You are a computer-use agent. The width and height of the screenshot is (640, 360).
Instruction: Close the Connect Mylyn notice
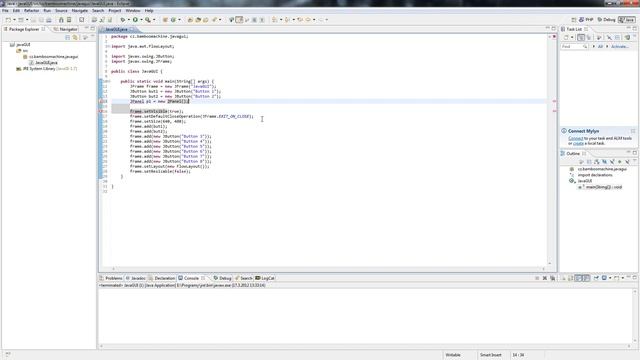pyautogui.click(x=633, y=131)
